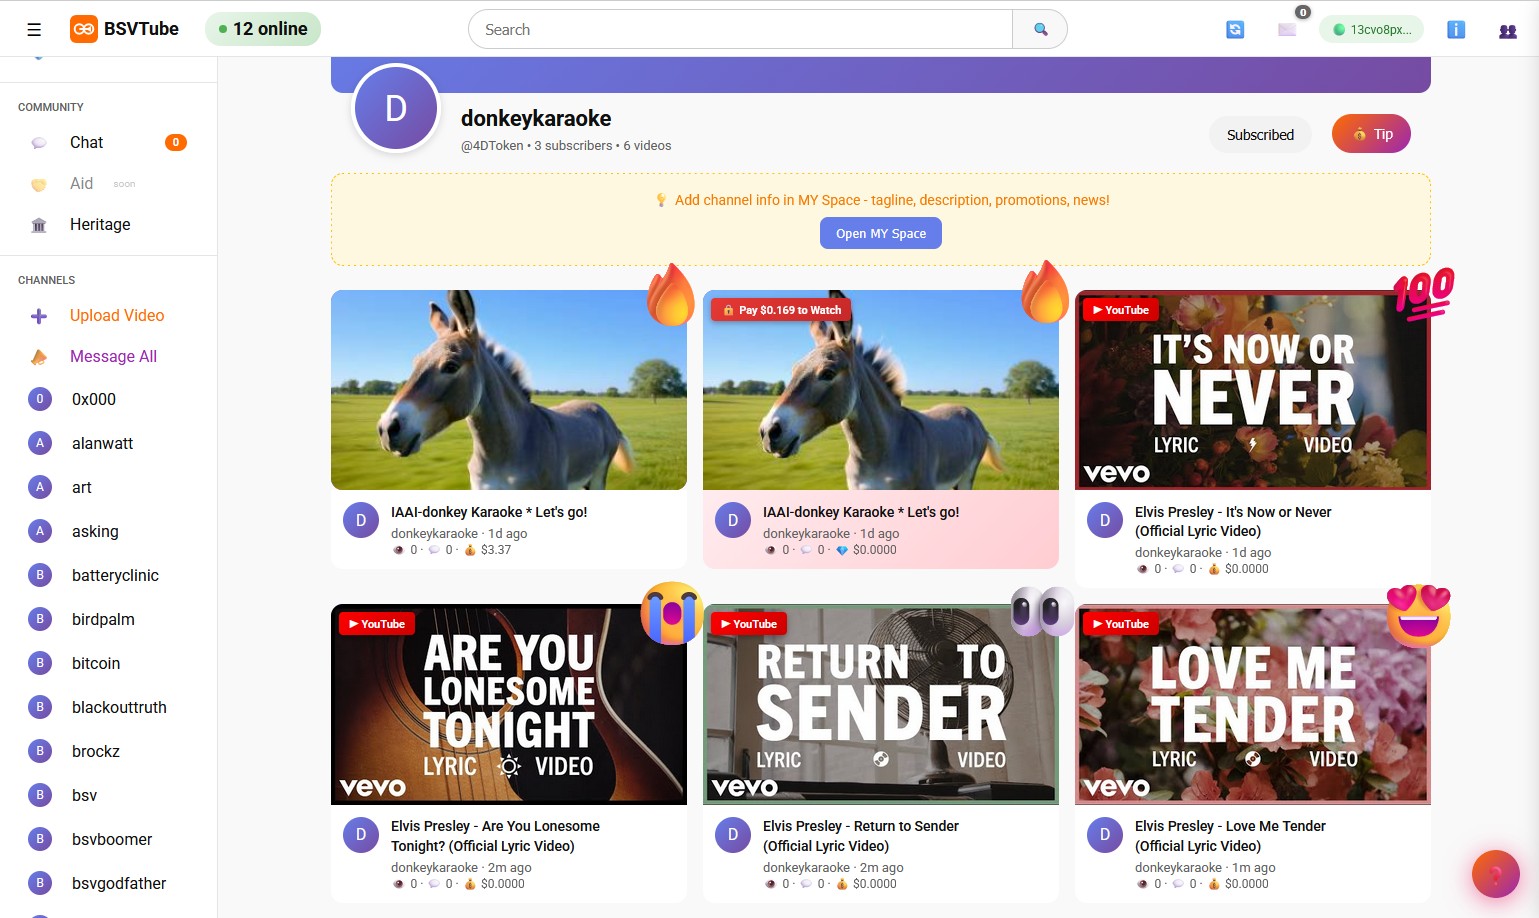Viewport: 1539px width, 918px height.
Task: Click the fire emoji on first donkey video
Action: (x=671, y=295)
